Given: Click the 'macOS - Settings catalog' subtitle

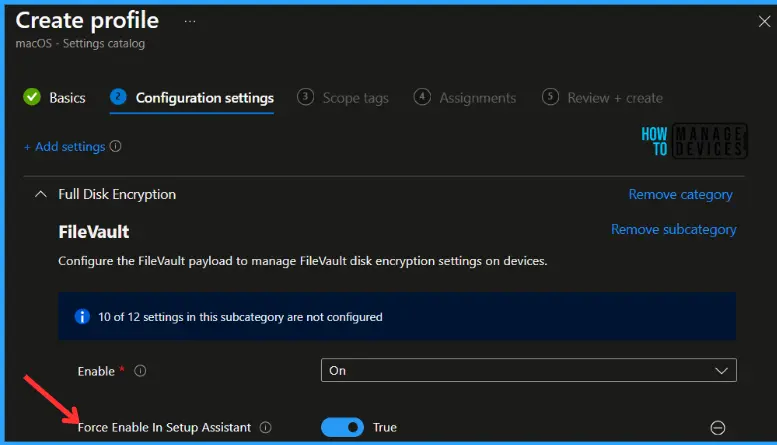Looking at the screenshot, I should tap(80, 44).
